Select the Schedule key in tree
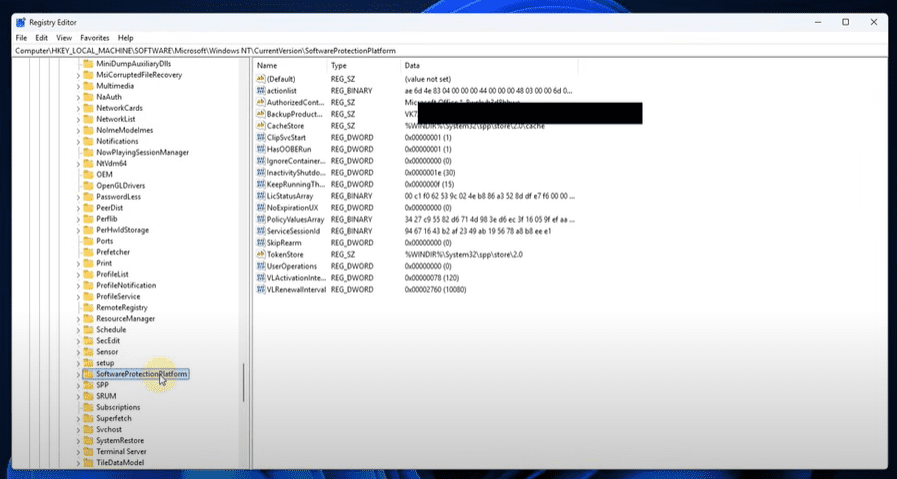Image resolution: width=897 pixels, height=479 pixels. [111, 330]
